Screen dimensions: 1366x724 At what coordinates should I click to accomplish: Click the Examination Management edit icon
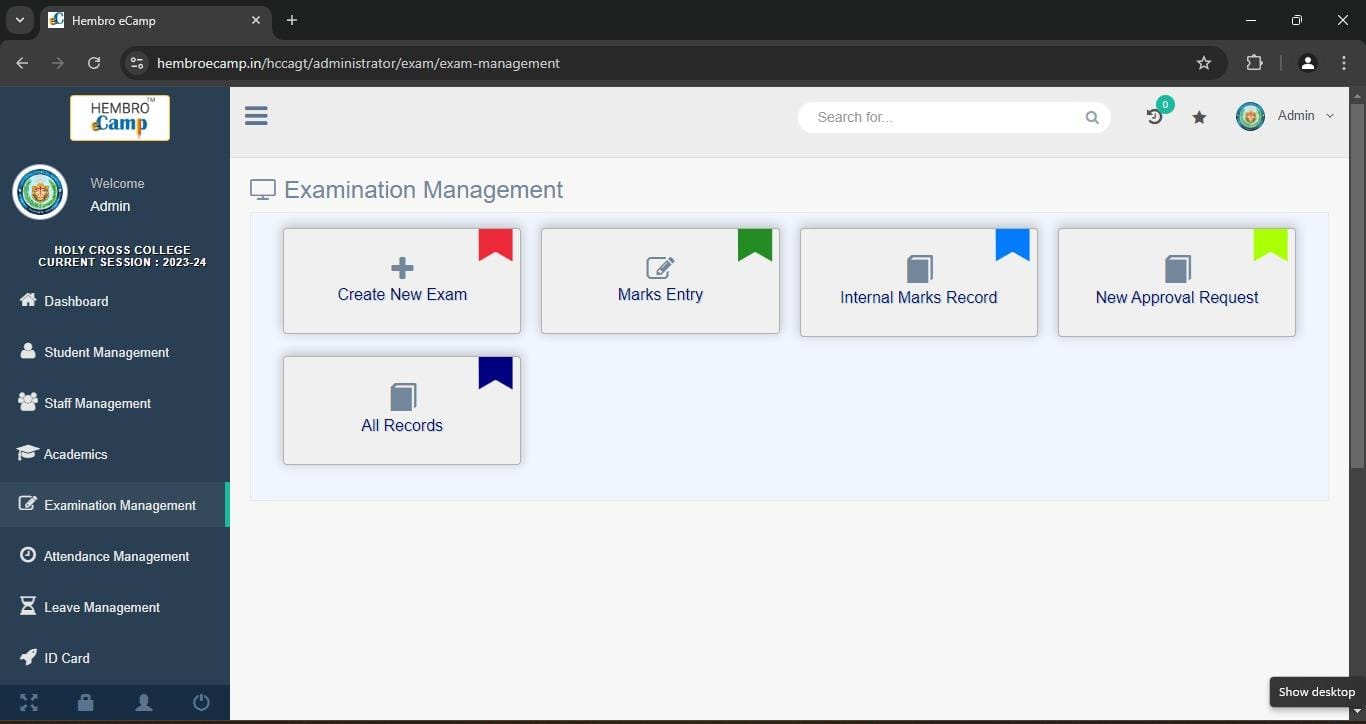click(28, 504)
